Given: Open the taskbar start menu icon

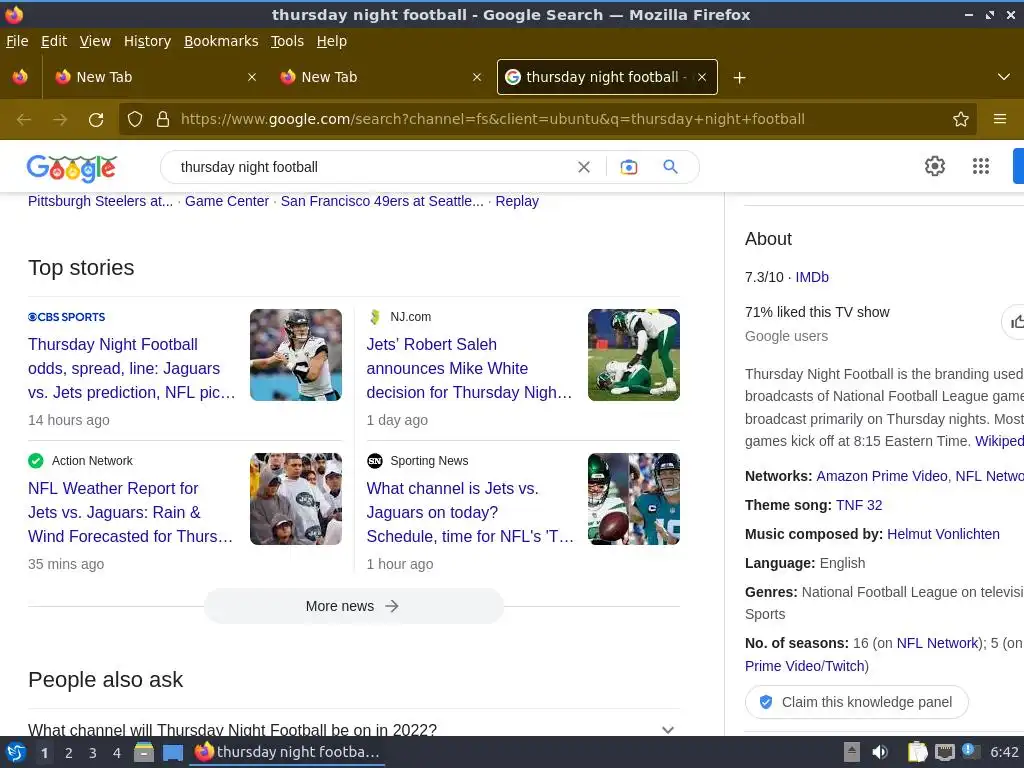Looking at the screenshot, I should pos(16,752).
